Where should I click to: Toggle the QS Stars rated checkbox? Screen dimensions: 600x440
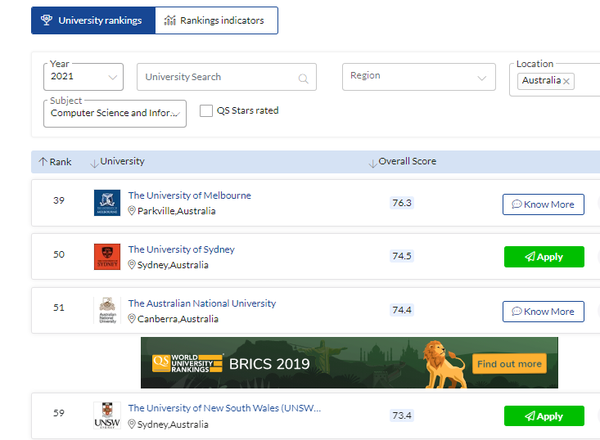click(206, 111)
